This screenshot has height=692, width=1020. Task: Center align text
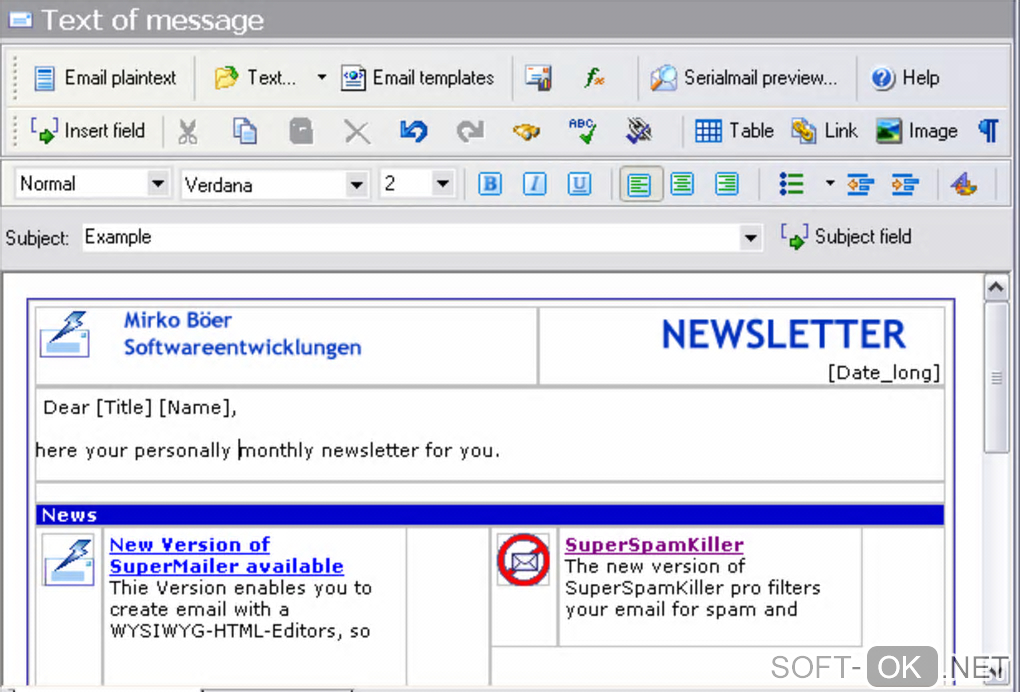682,184
